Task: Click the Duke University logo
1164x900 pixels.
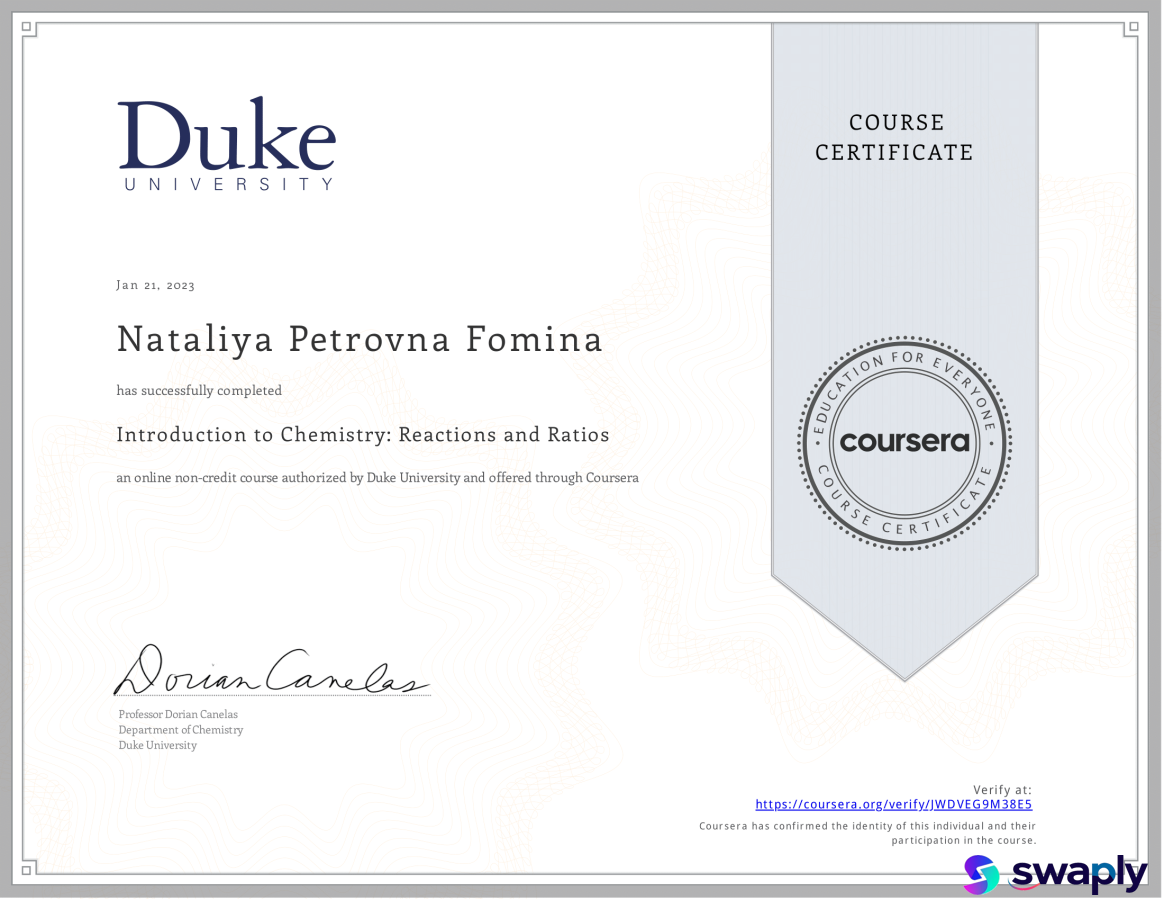Action: tap(227, 143)
